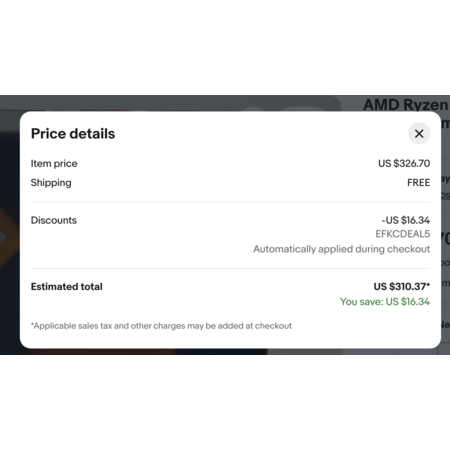Select the Discounts label
The image size is (450, 450).
(x=54, y=220)
